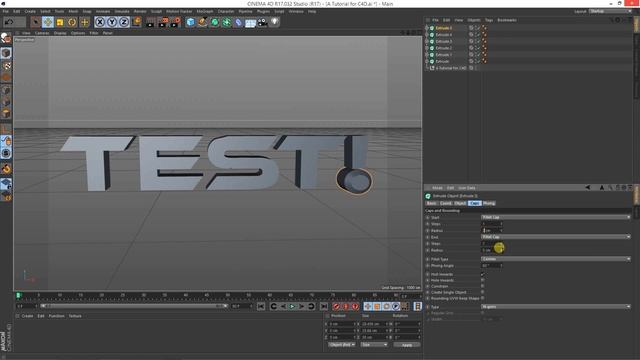Toggle the Extrude.4 enable checkmark
The height and width of the screenshot is (360, 640).
pos(478,35)
